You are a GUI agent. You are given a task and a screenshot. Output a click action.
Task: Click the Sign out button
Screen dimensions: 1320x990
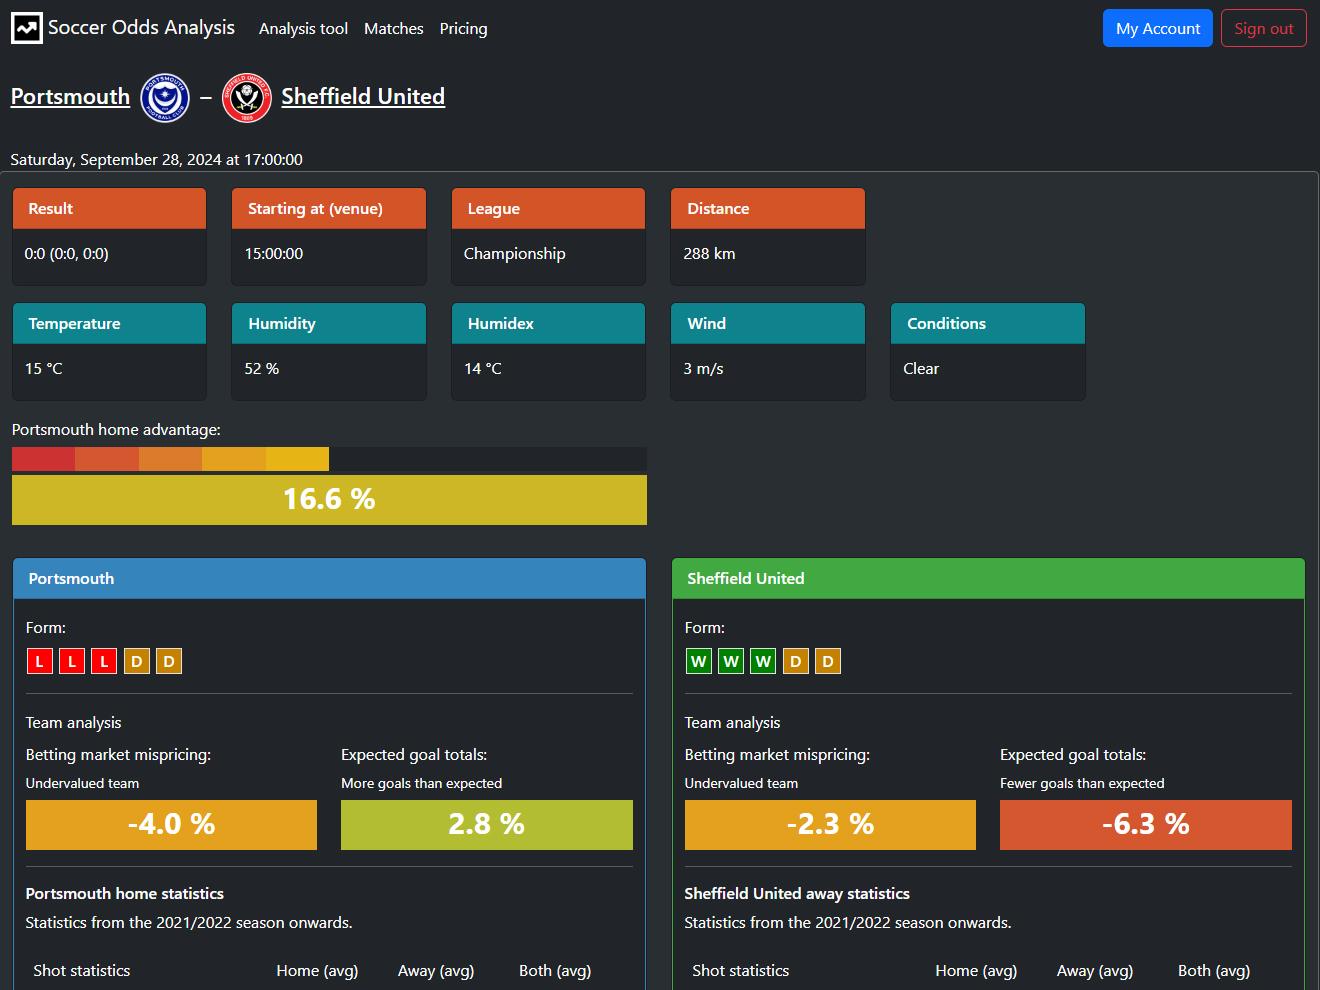tap(1264, 28)
